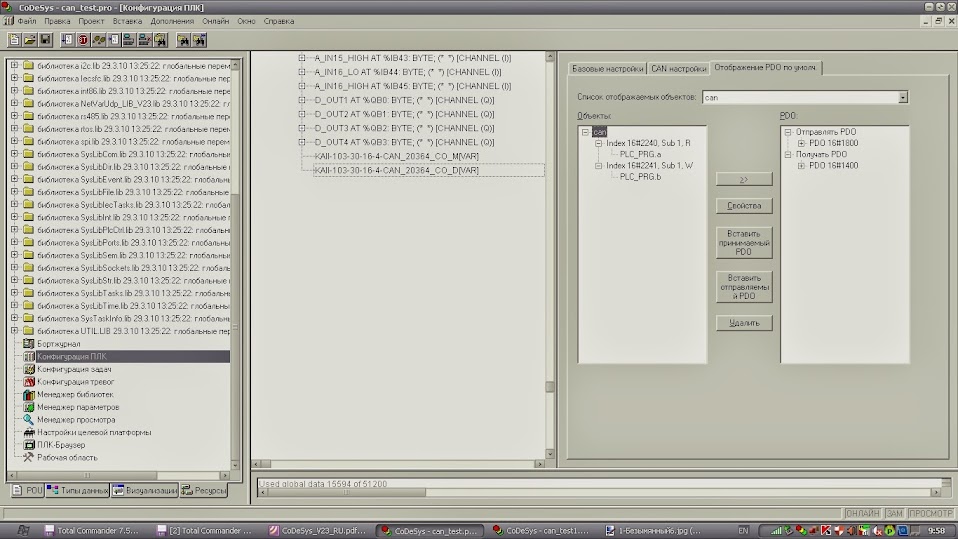
Task: Collapse the Index 16#2240 node
Action: click(x=599, y=143)
